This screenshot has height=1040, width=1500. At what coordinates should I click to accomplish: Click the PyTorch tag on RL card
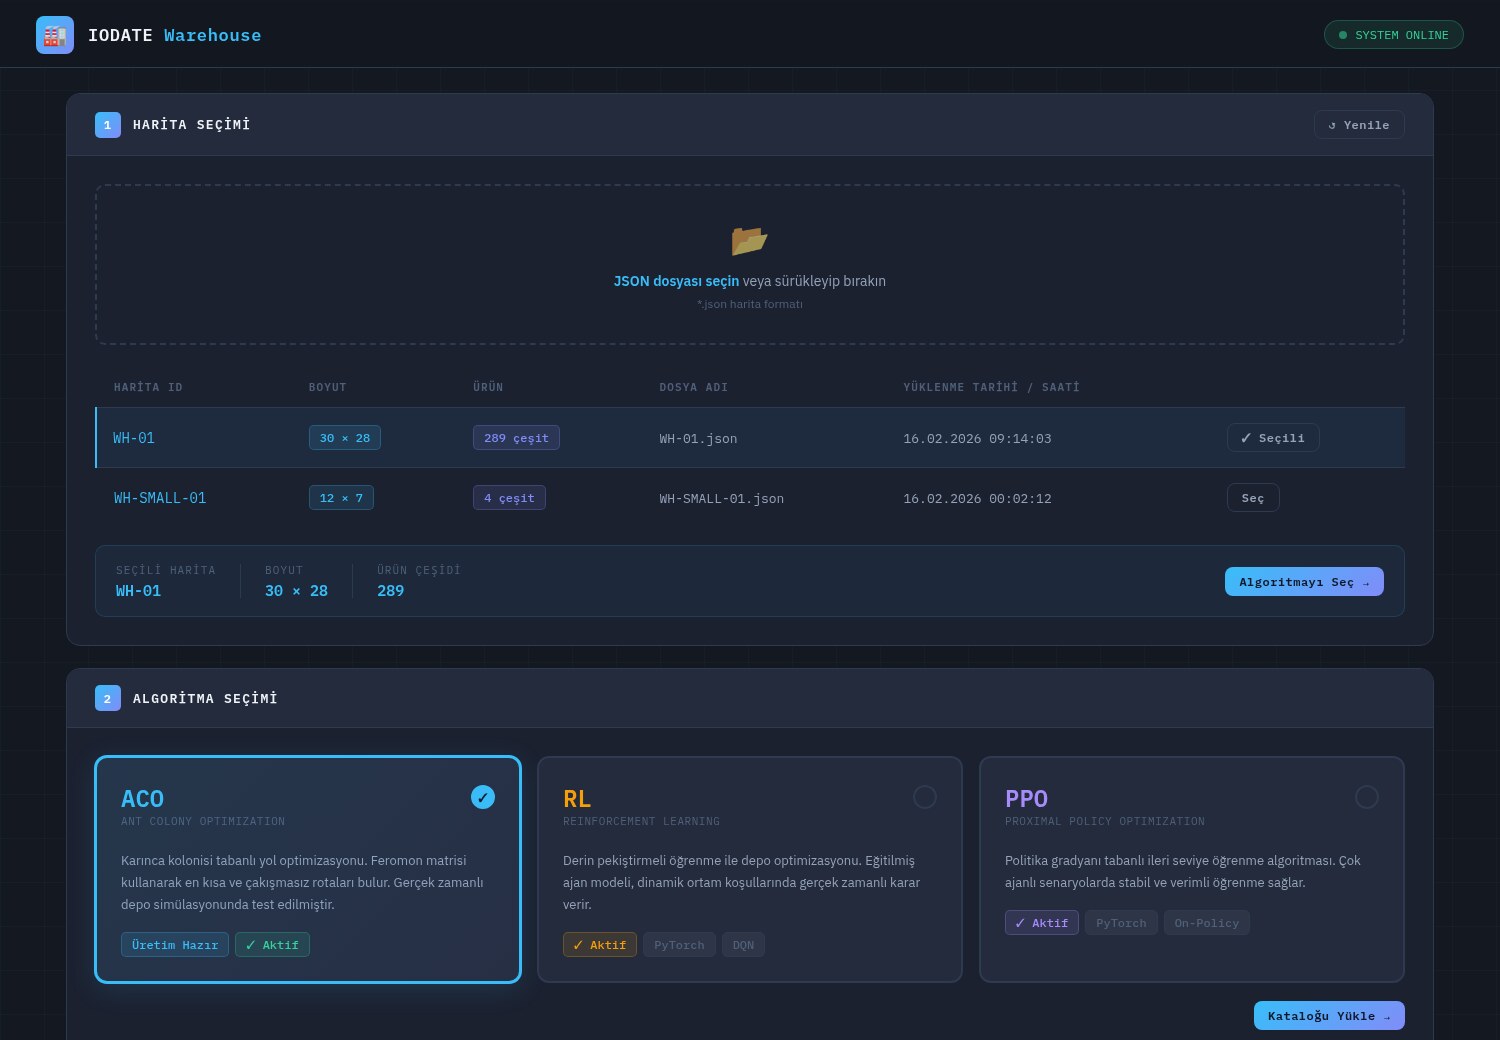pyautogui.click(x=679, y=945)
